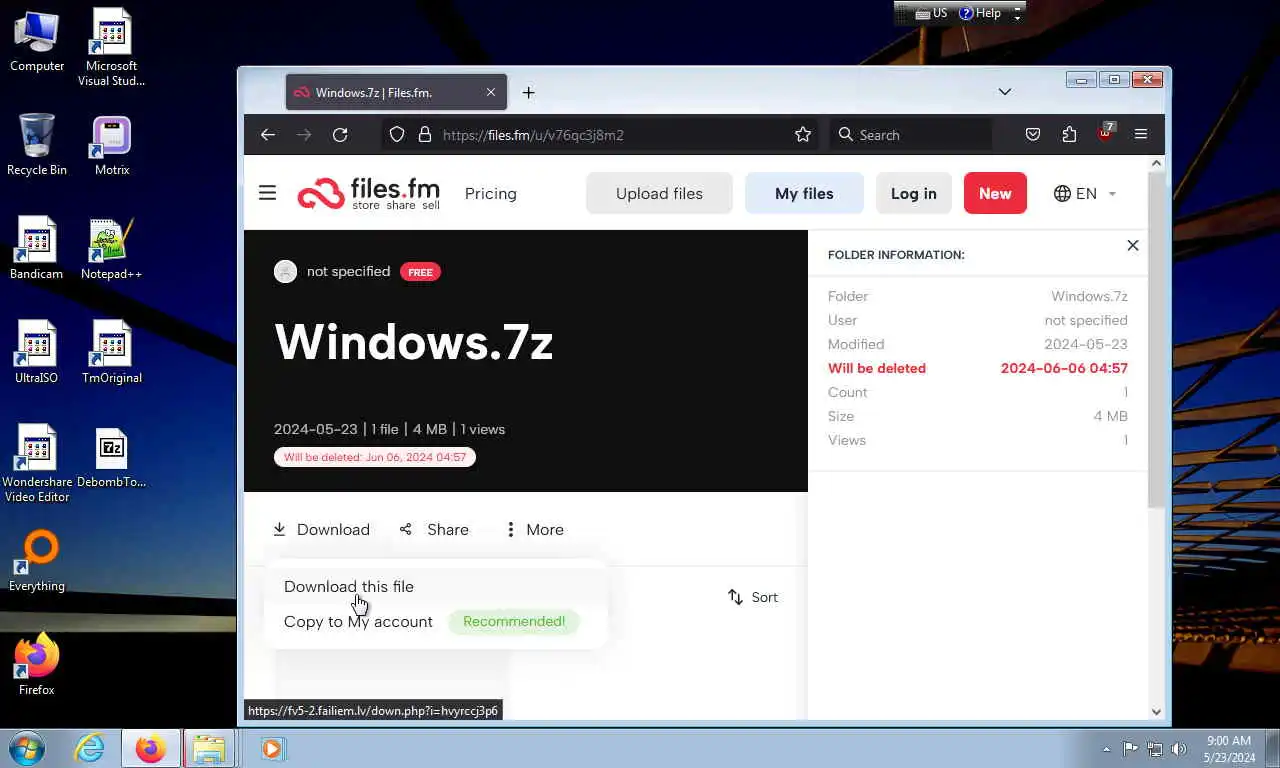Open the Pocket save icon
This screenshot has height=768, width=1280.
(1033, 134)
